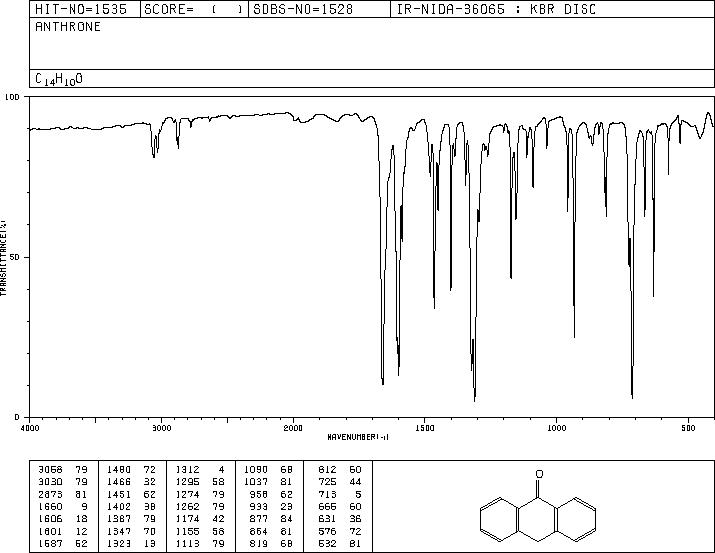Select peak 576 in the table
This screenshot has height=553, width=715.
pos(327,531)
